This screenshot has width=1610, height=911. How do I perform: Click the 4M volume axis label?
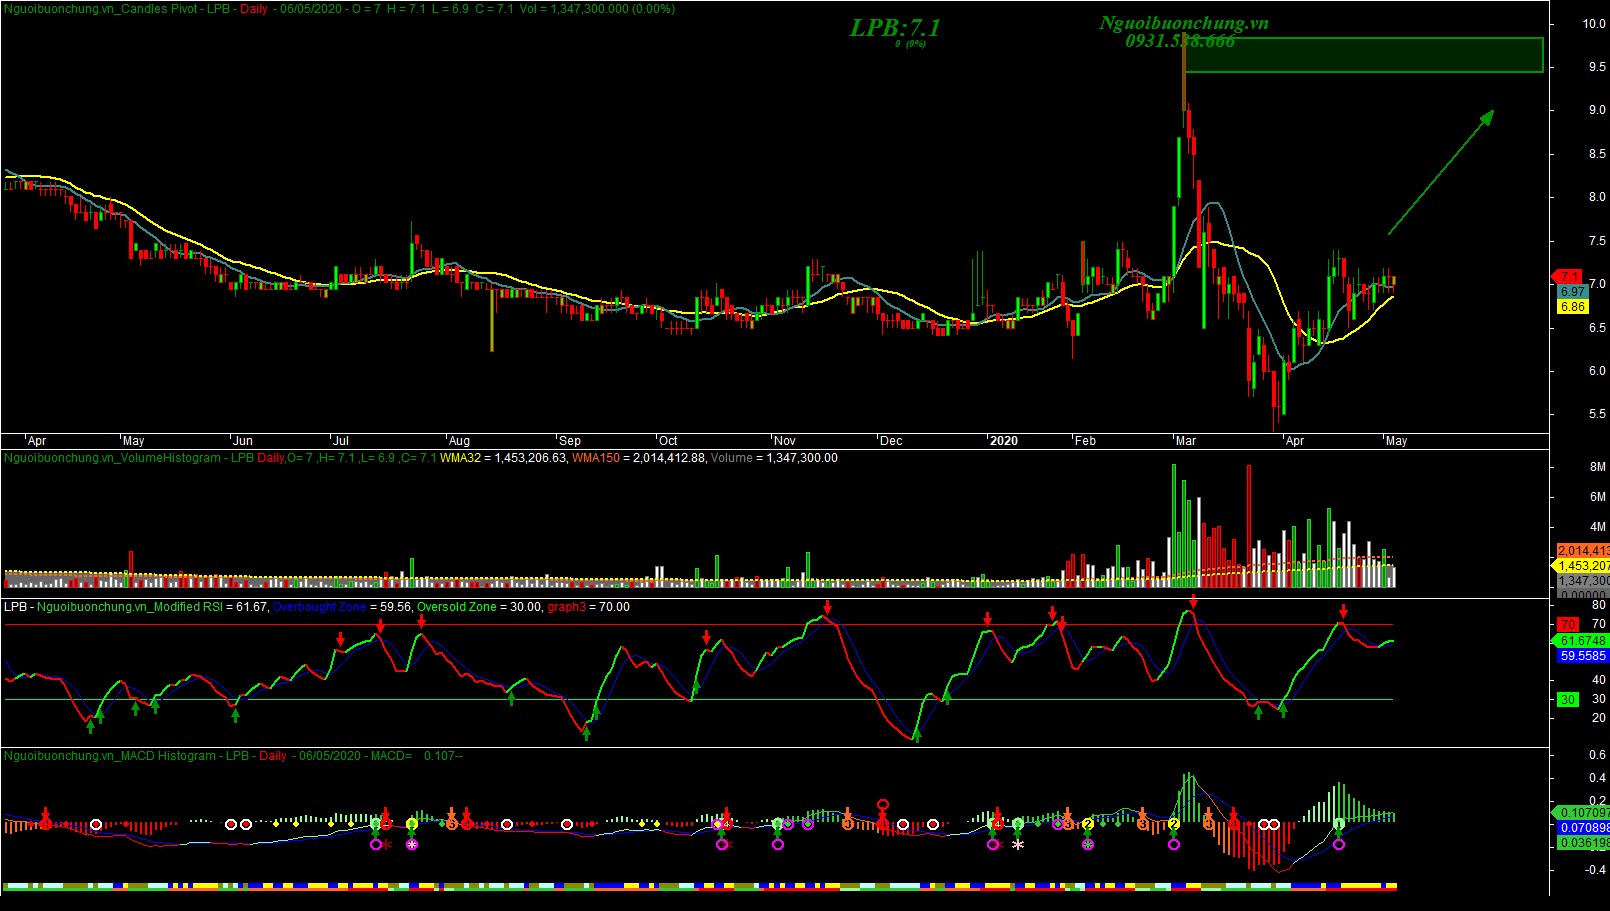tap(1598, 527)
